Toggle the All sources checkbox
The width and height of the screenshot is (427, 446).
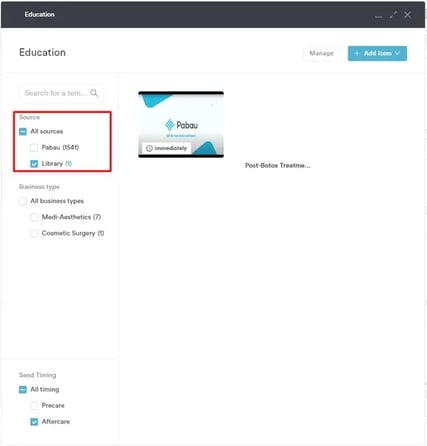tap(23, 132)
